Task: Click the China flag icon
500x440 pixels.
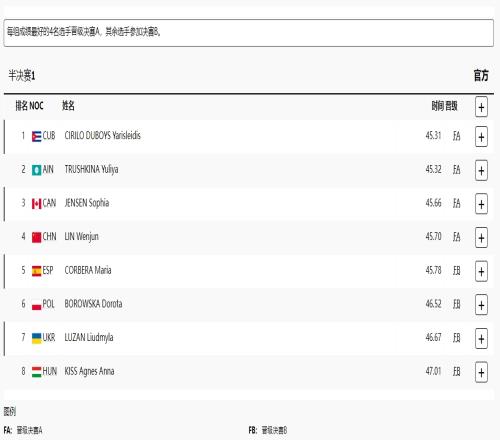Action: click(x=36, y=237)
